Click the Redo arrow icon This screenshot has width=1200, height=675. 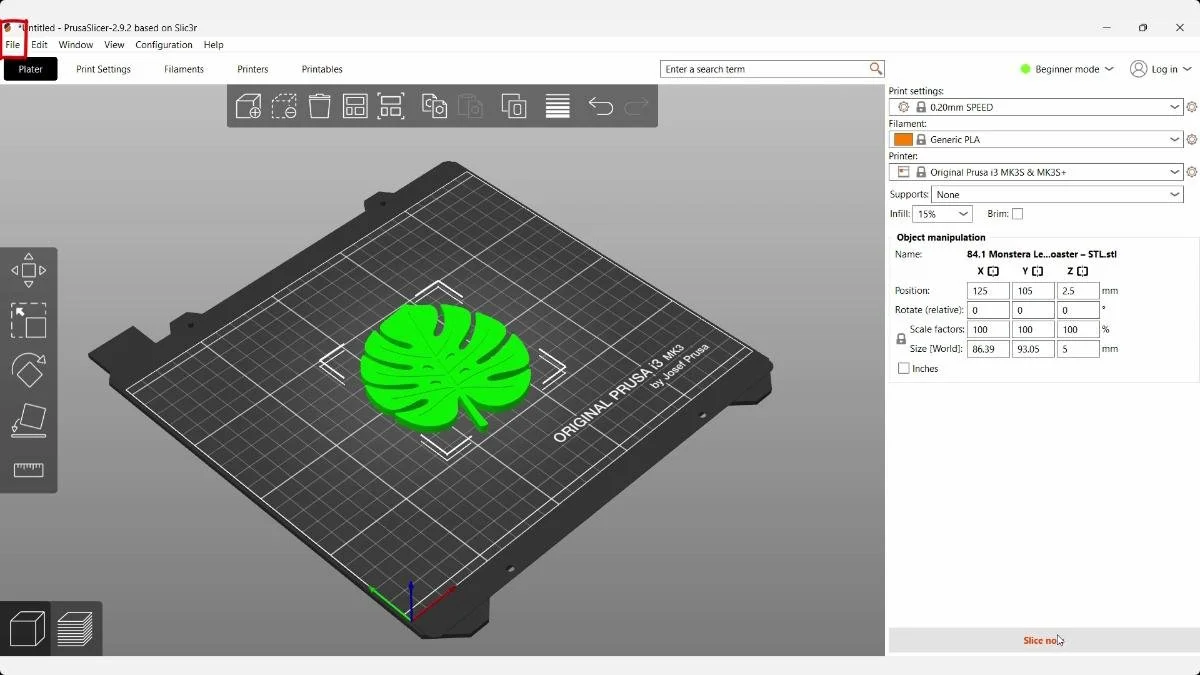(x=636, y=106)
